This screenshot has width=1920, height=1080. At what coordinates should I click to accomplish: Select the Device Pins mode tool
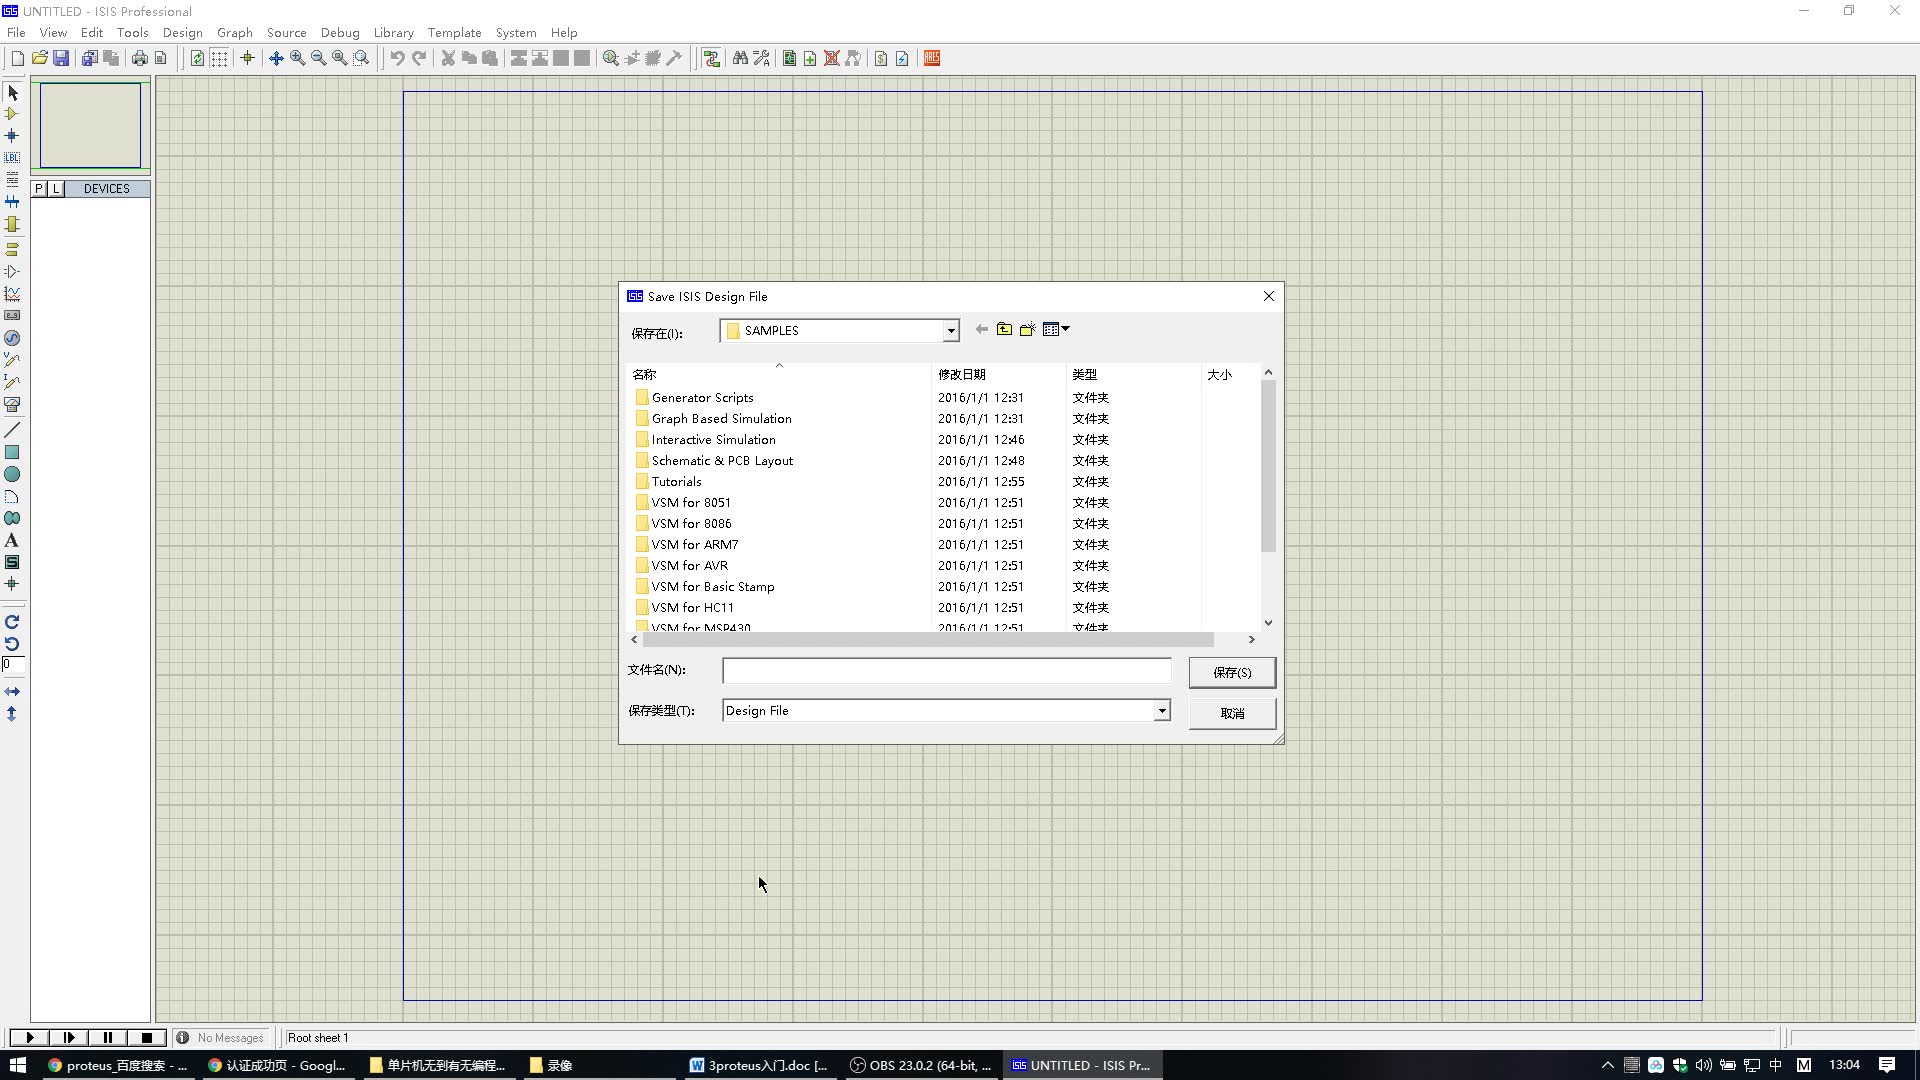click(12, 271)
